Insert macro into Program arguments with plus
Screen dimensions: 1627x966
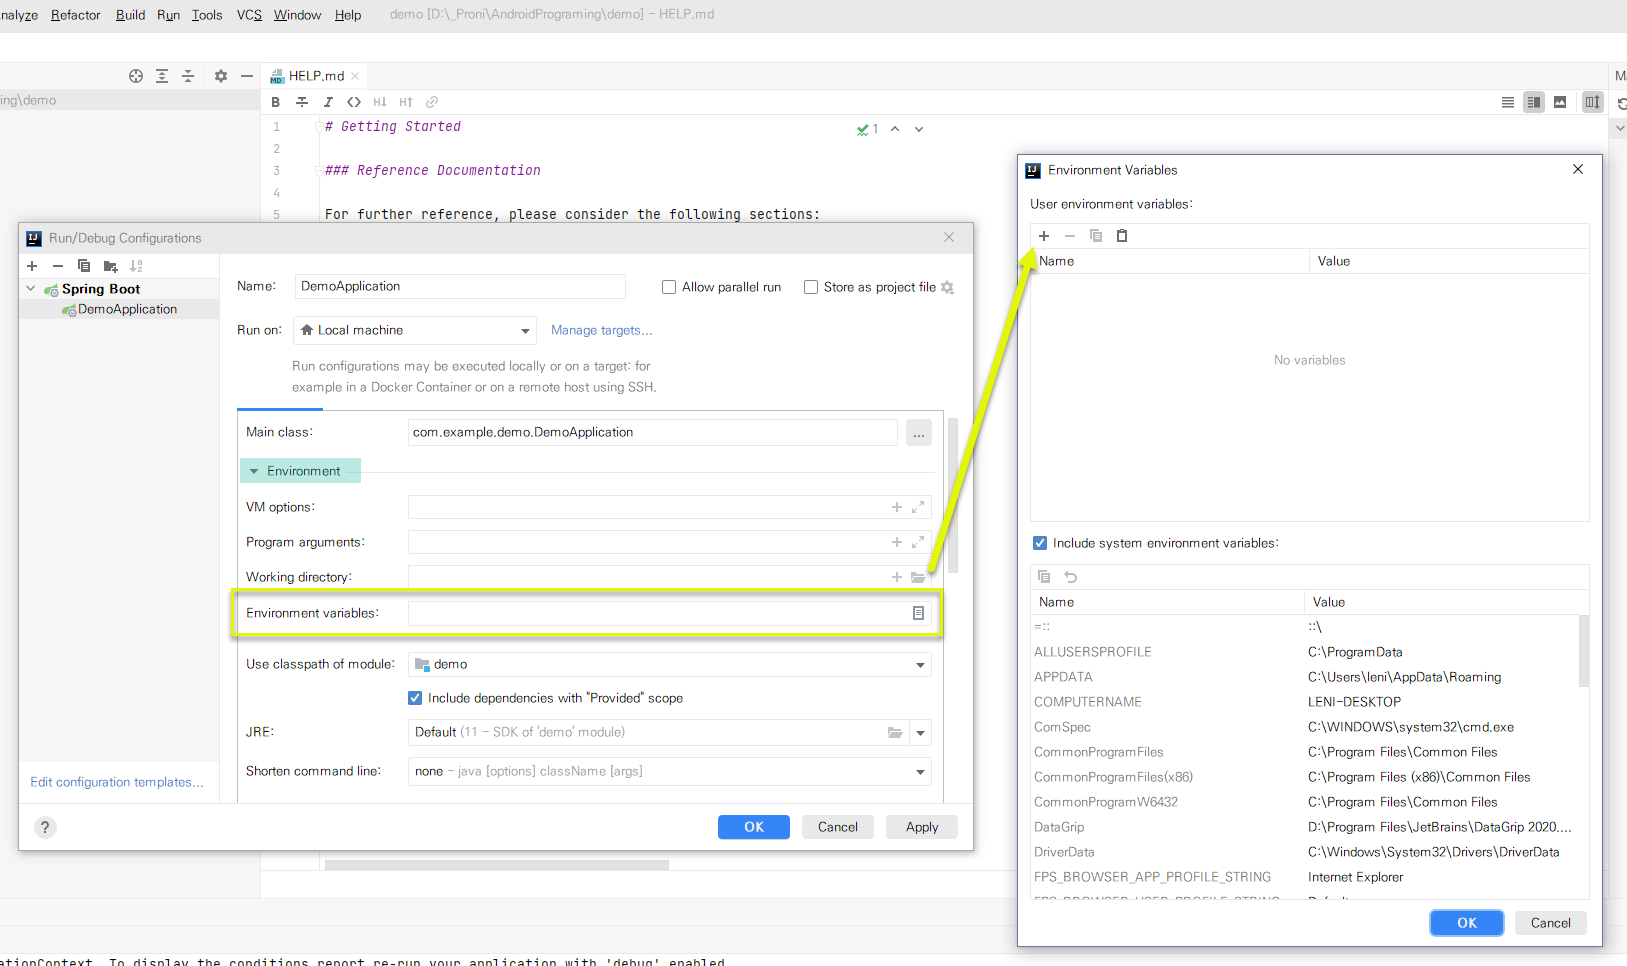click(897, 542)
